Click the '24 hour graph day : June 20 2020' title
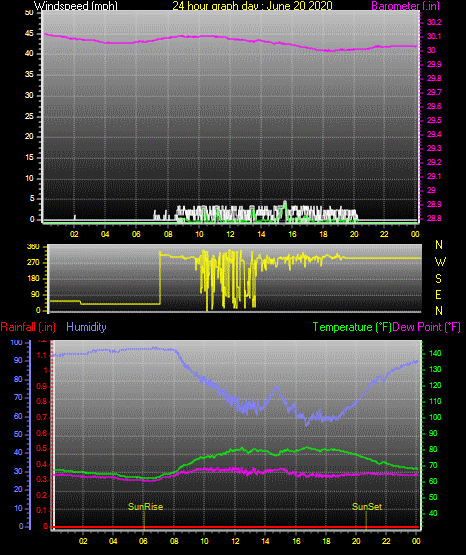The height and width of the screenshot is (555, 466). pos(252,6)
